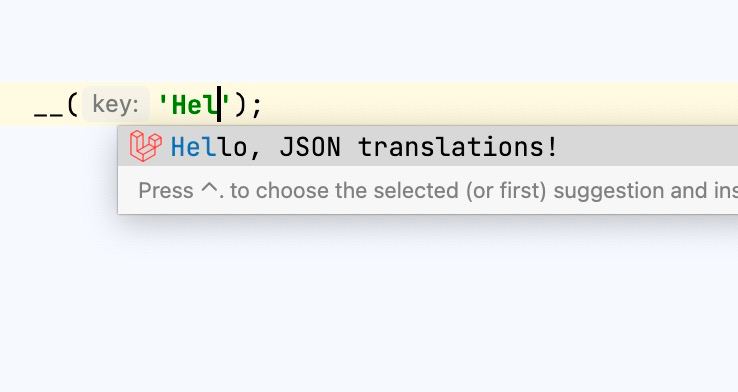
Task: Click the Laravel icon in completion popup
Action: (146, 146)
